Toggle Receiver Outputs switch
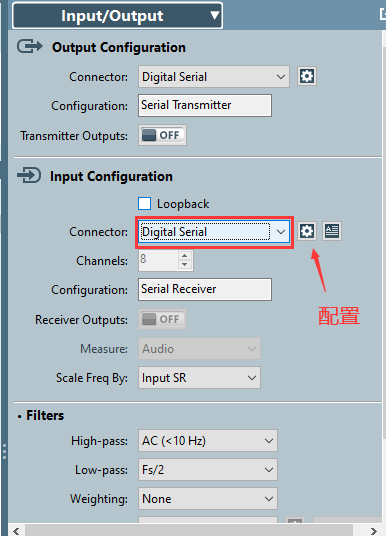 [x=162, y=319]
